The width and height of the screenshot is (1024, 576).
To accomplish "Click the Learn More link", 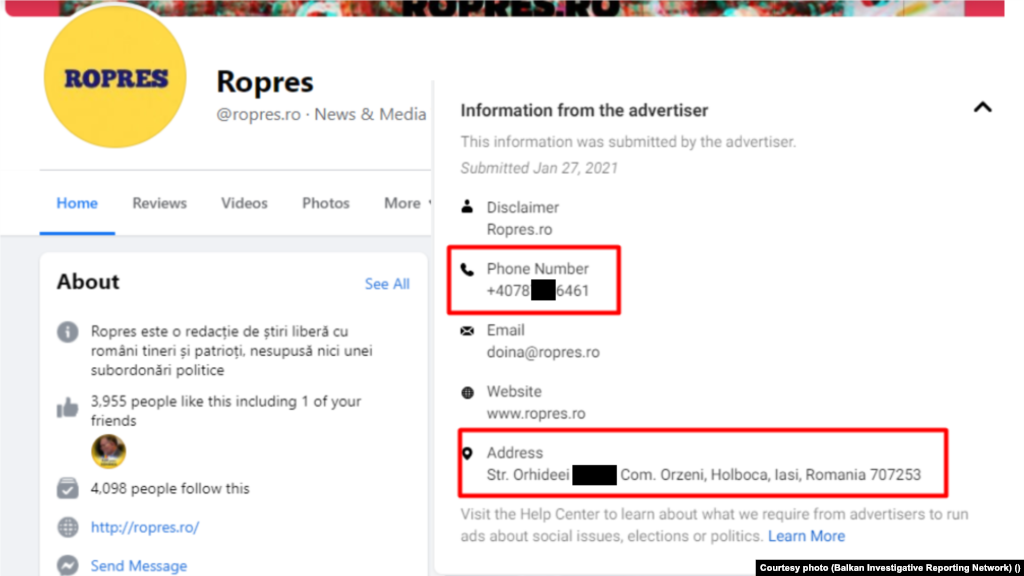I will point(806,536).
